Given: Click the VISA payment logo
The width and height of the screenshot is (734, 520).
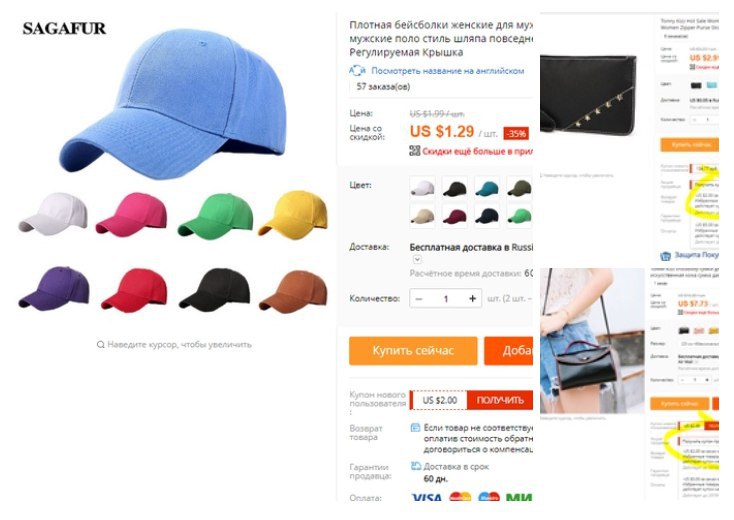Looking at the screenshot, I should click(x=426, y=498).
